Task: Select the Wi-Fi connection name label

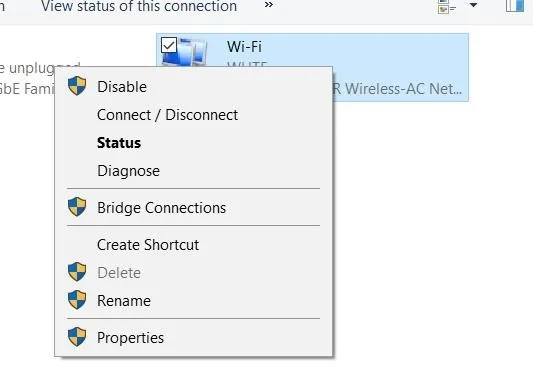Action: 244,47
